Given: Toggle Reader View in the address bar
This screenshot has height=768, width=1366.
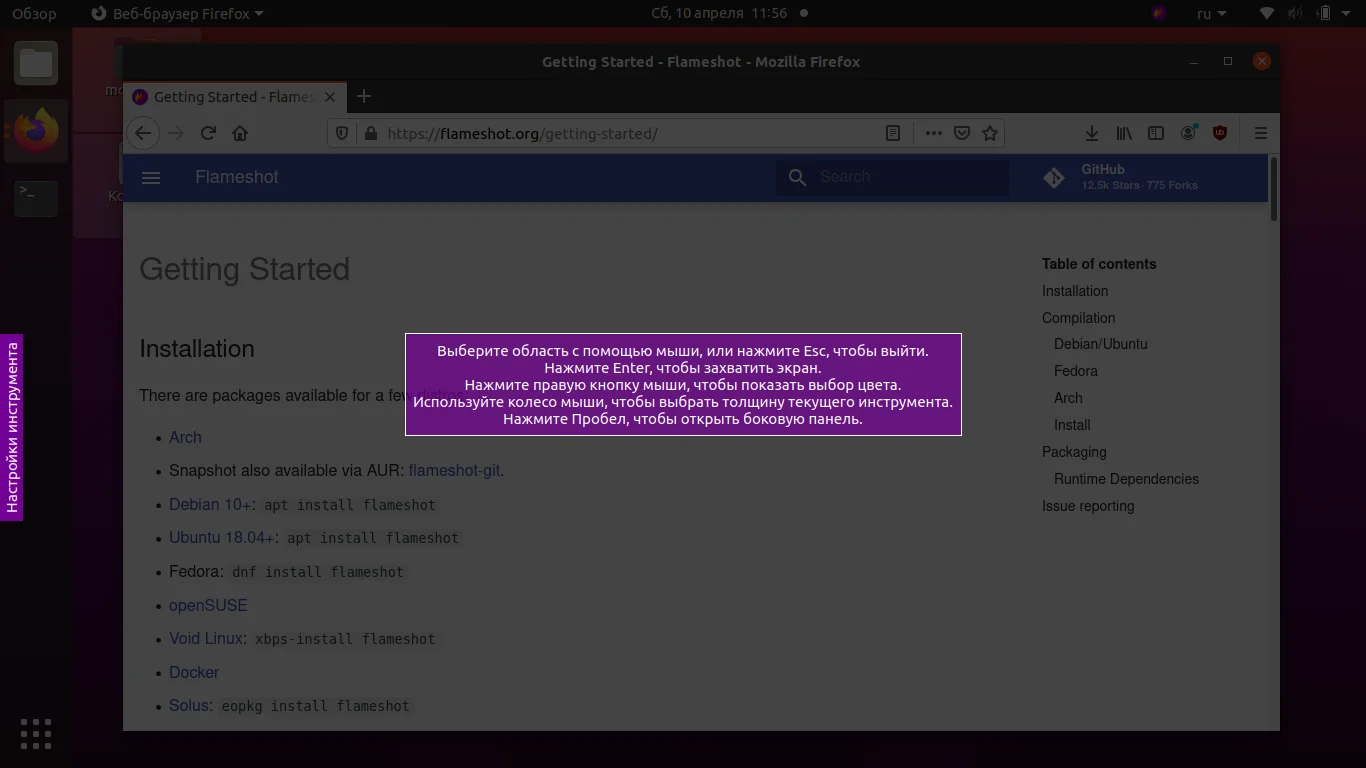Looking at the screenshot, I should [893, 133].
